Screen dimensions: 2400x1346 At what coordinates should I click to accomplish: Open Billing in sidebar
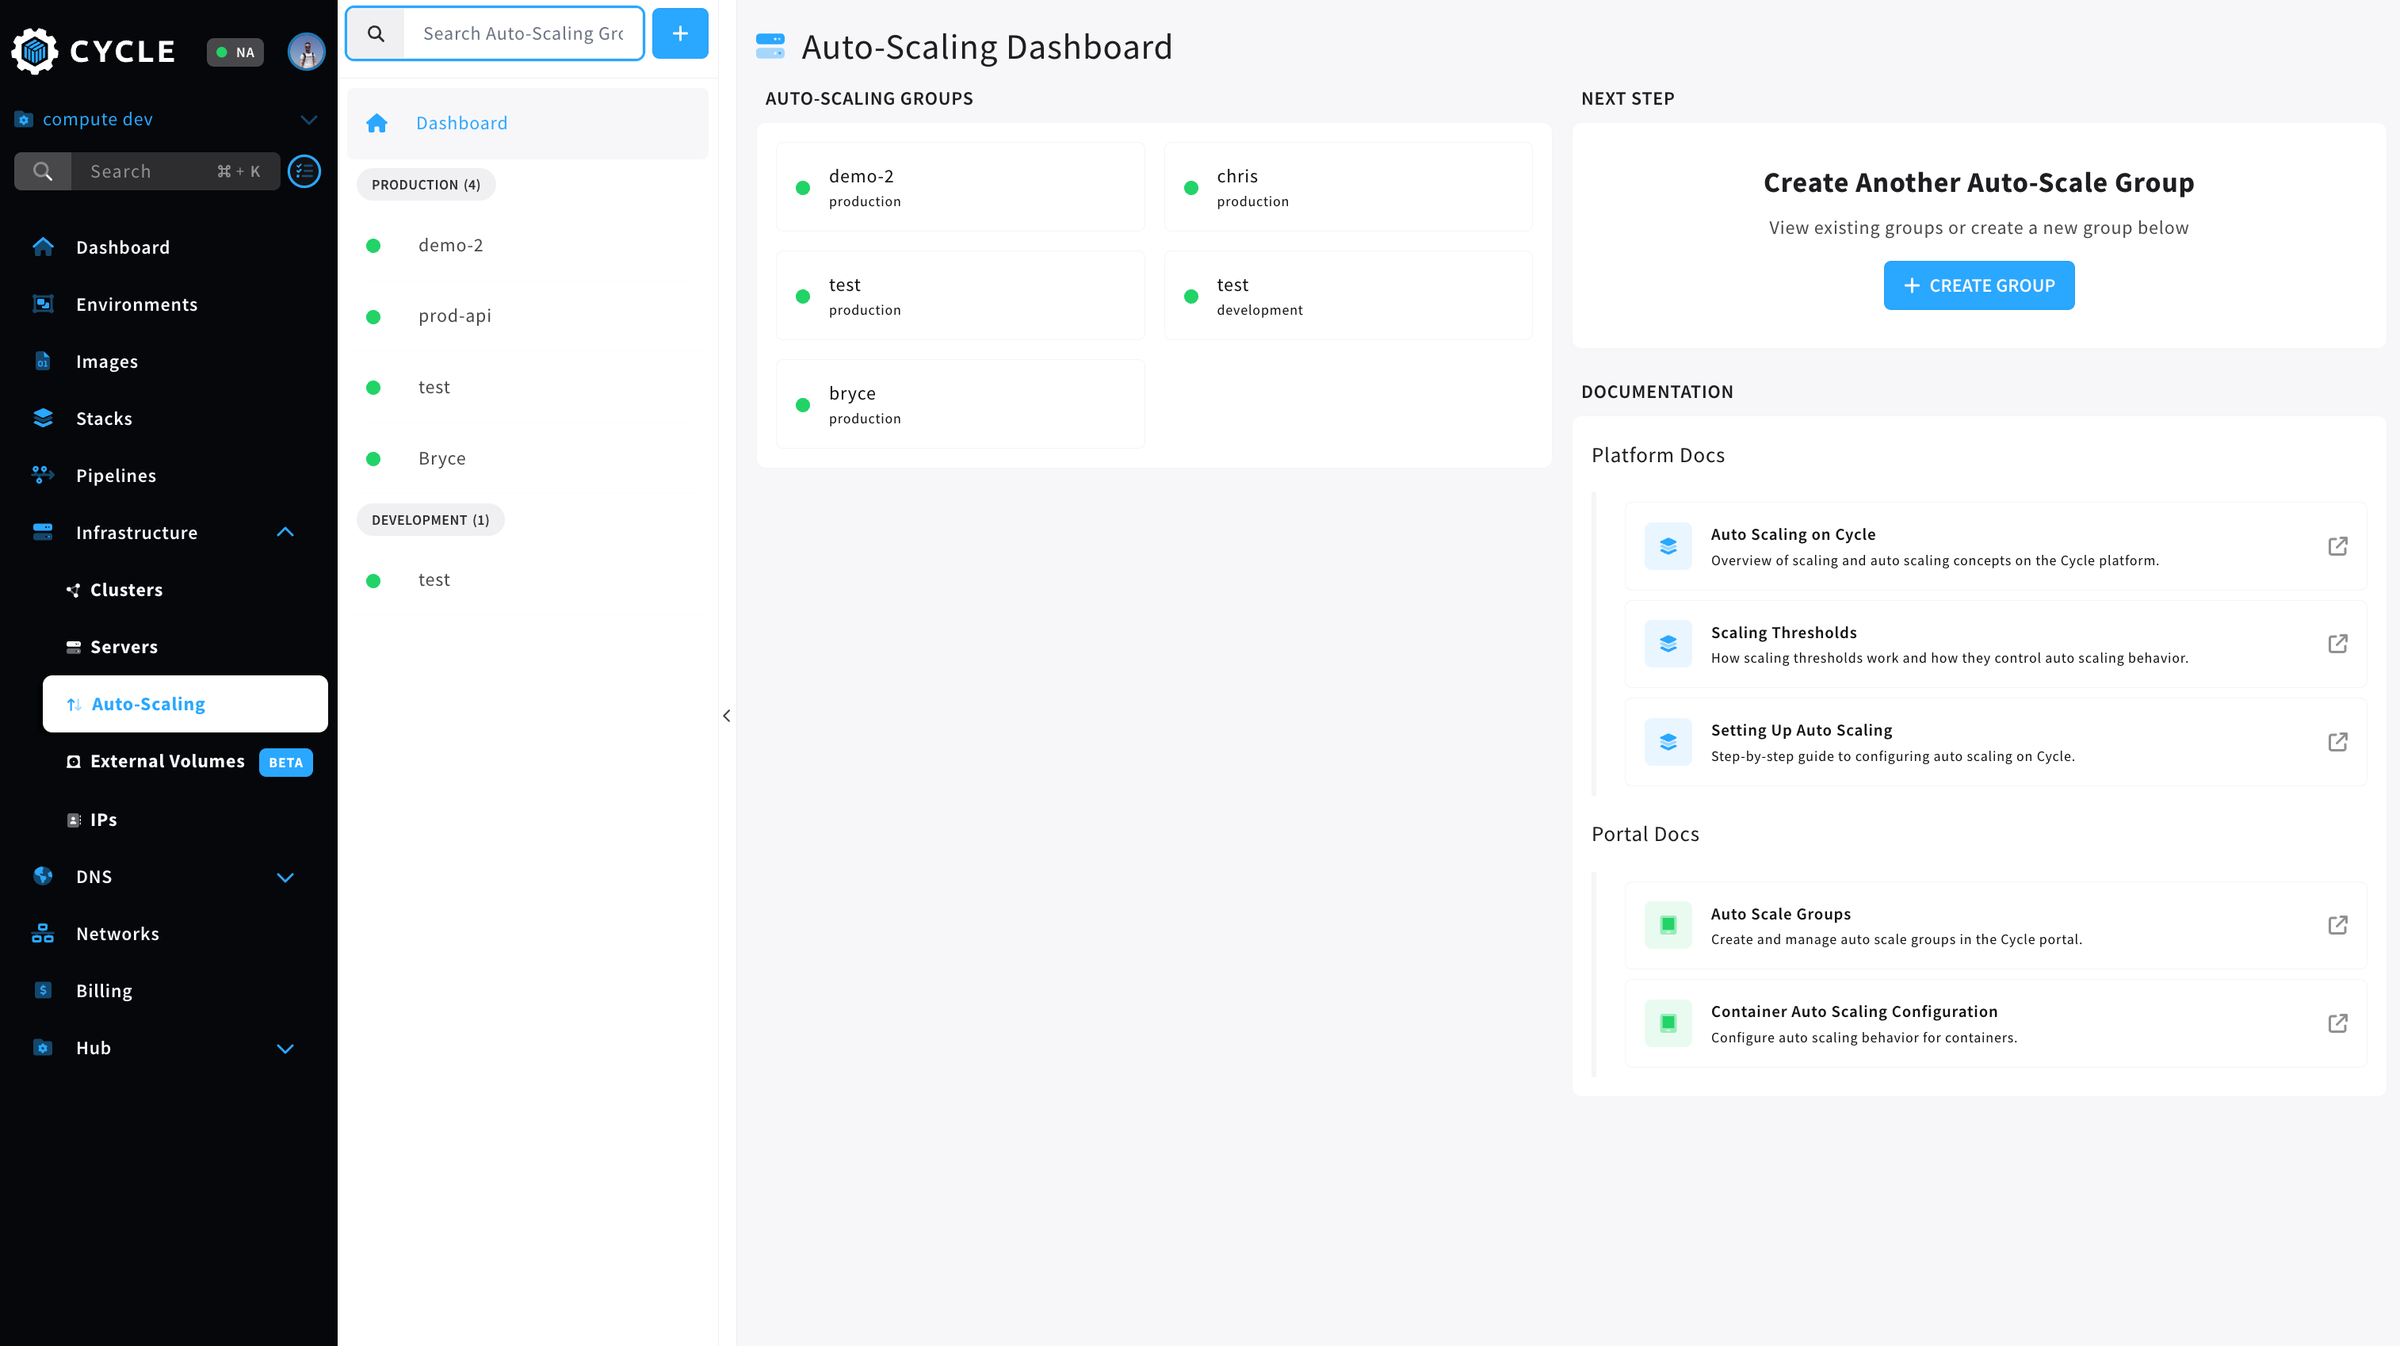(x=104, y=990)
